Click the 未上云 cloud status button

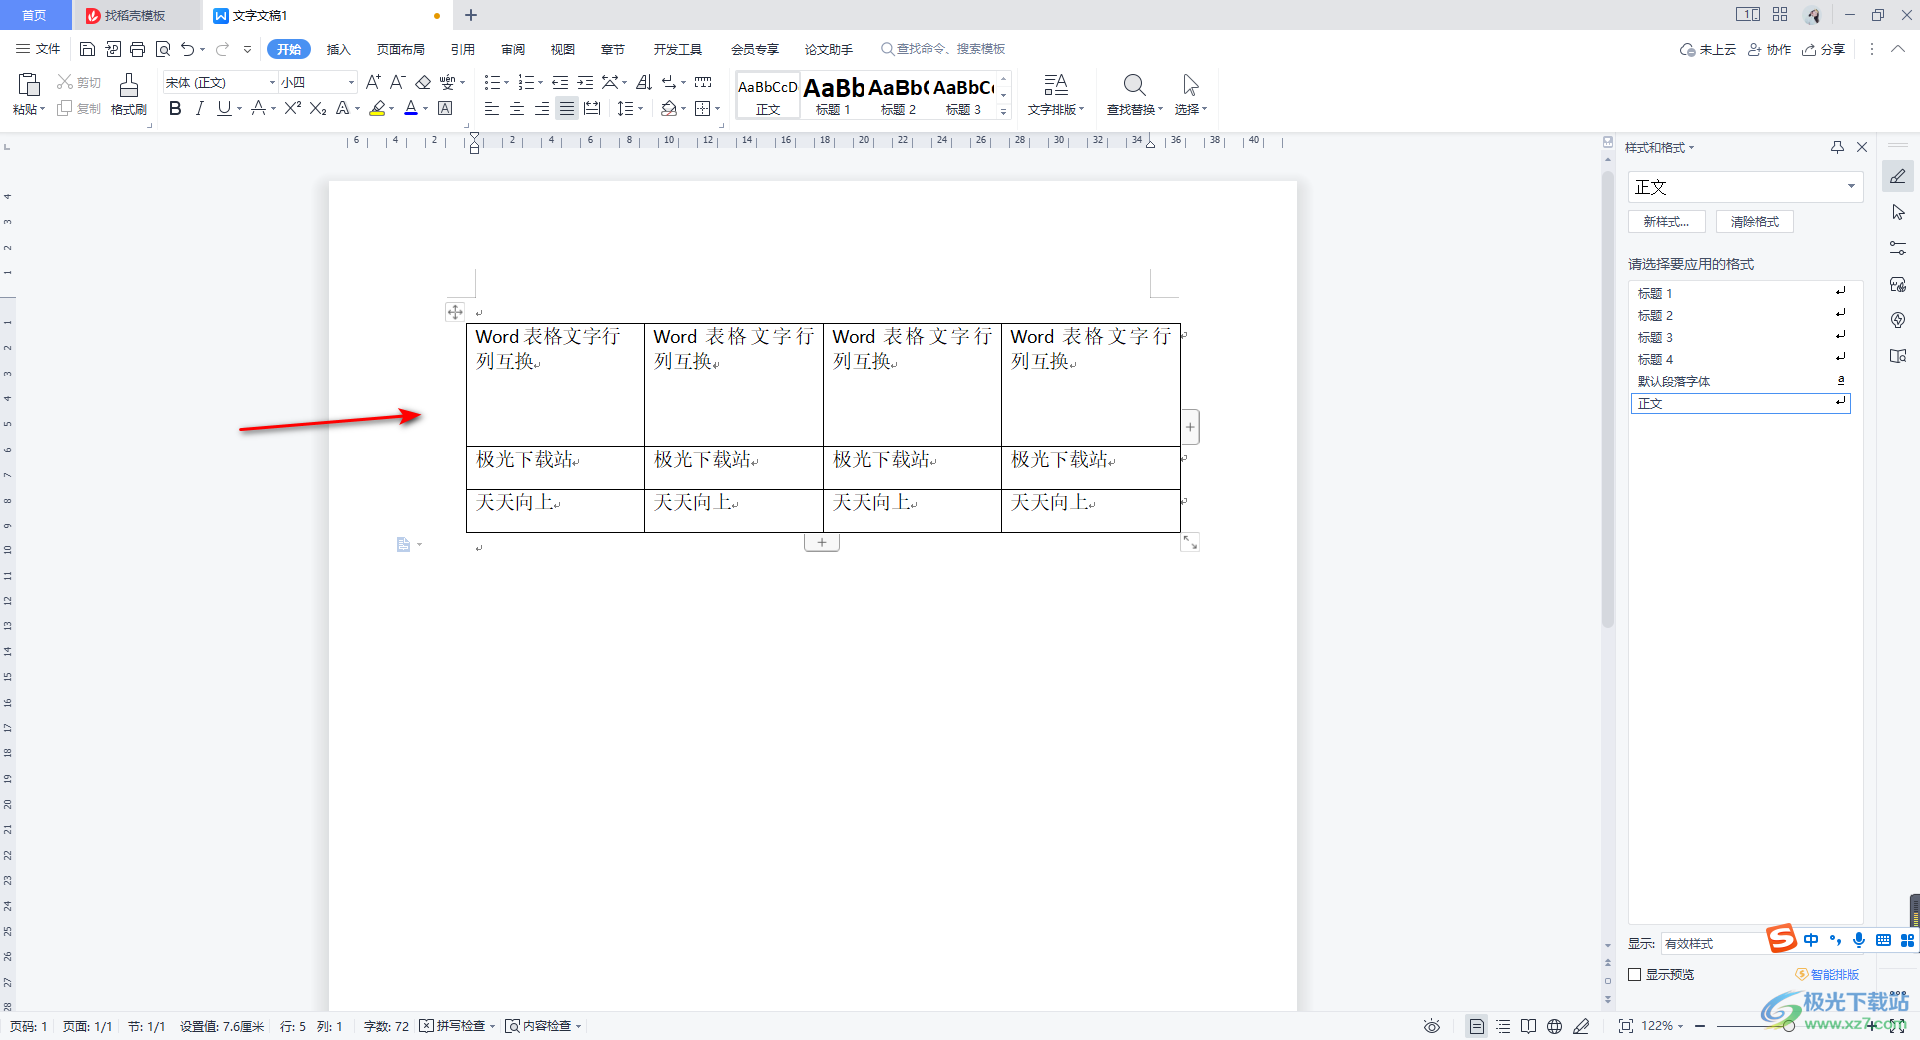pos(1708,49)
